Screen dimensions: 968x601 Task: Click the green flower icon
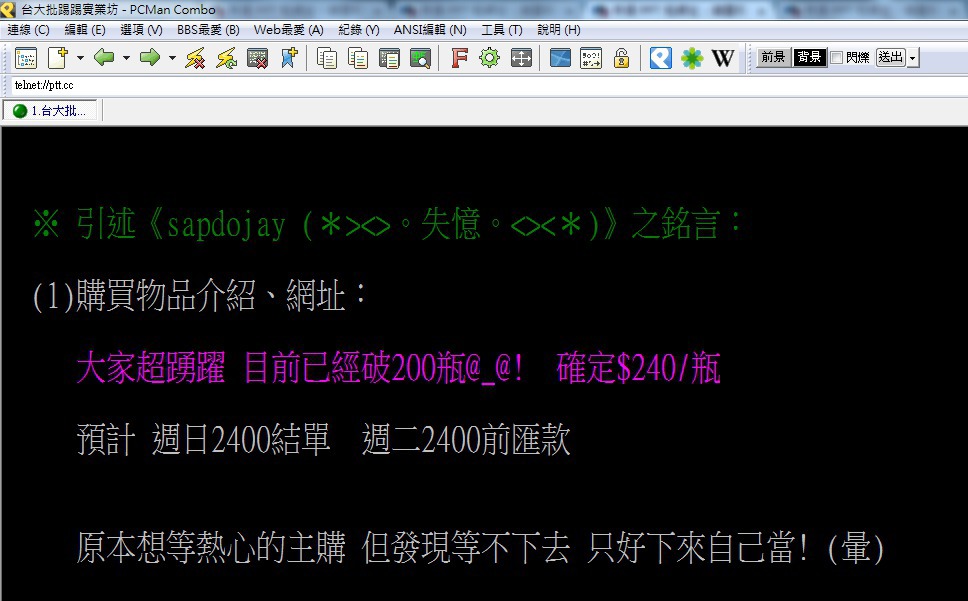click(x=692, y=58)
